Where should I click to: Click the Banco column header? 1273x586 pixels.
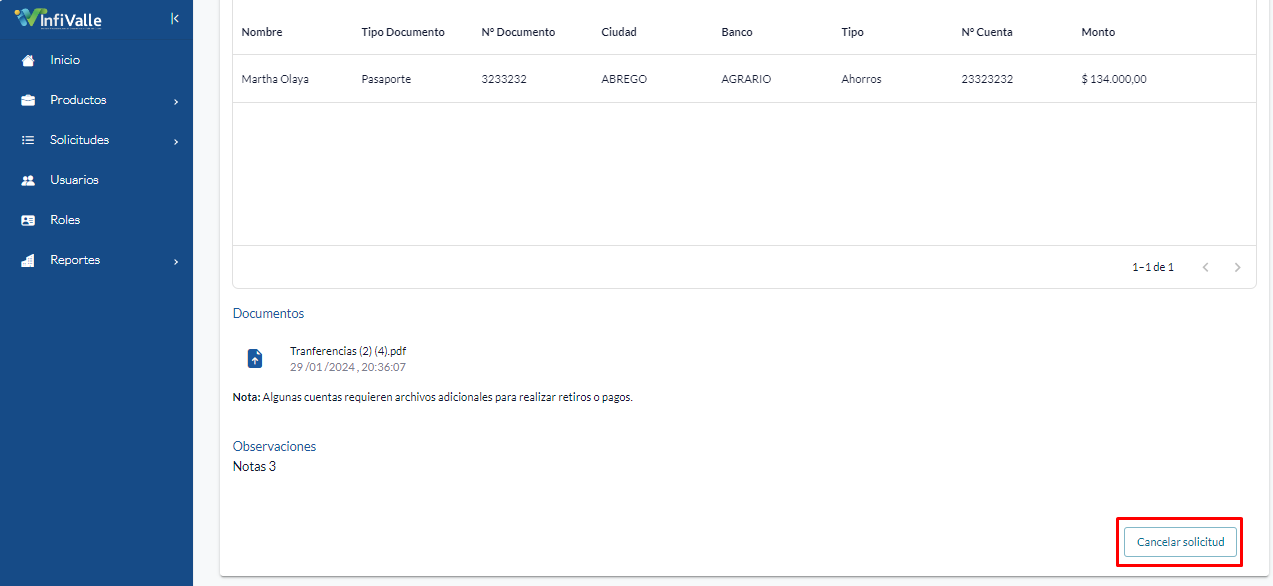738,32
